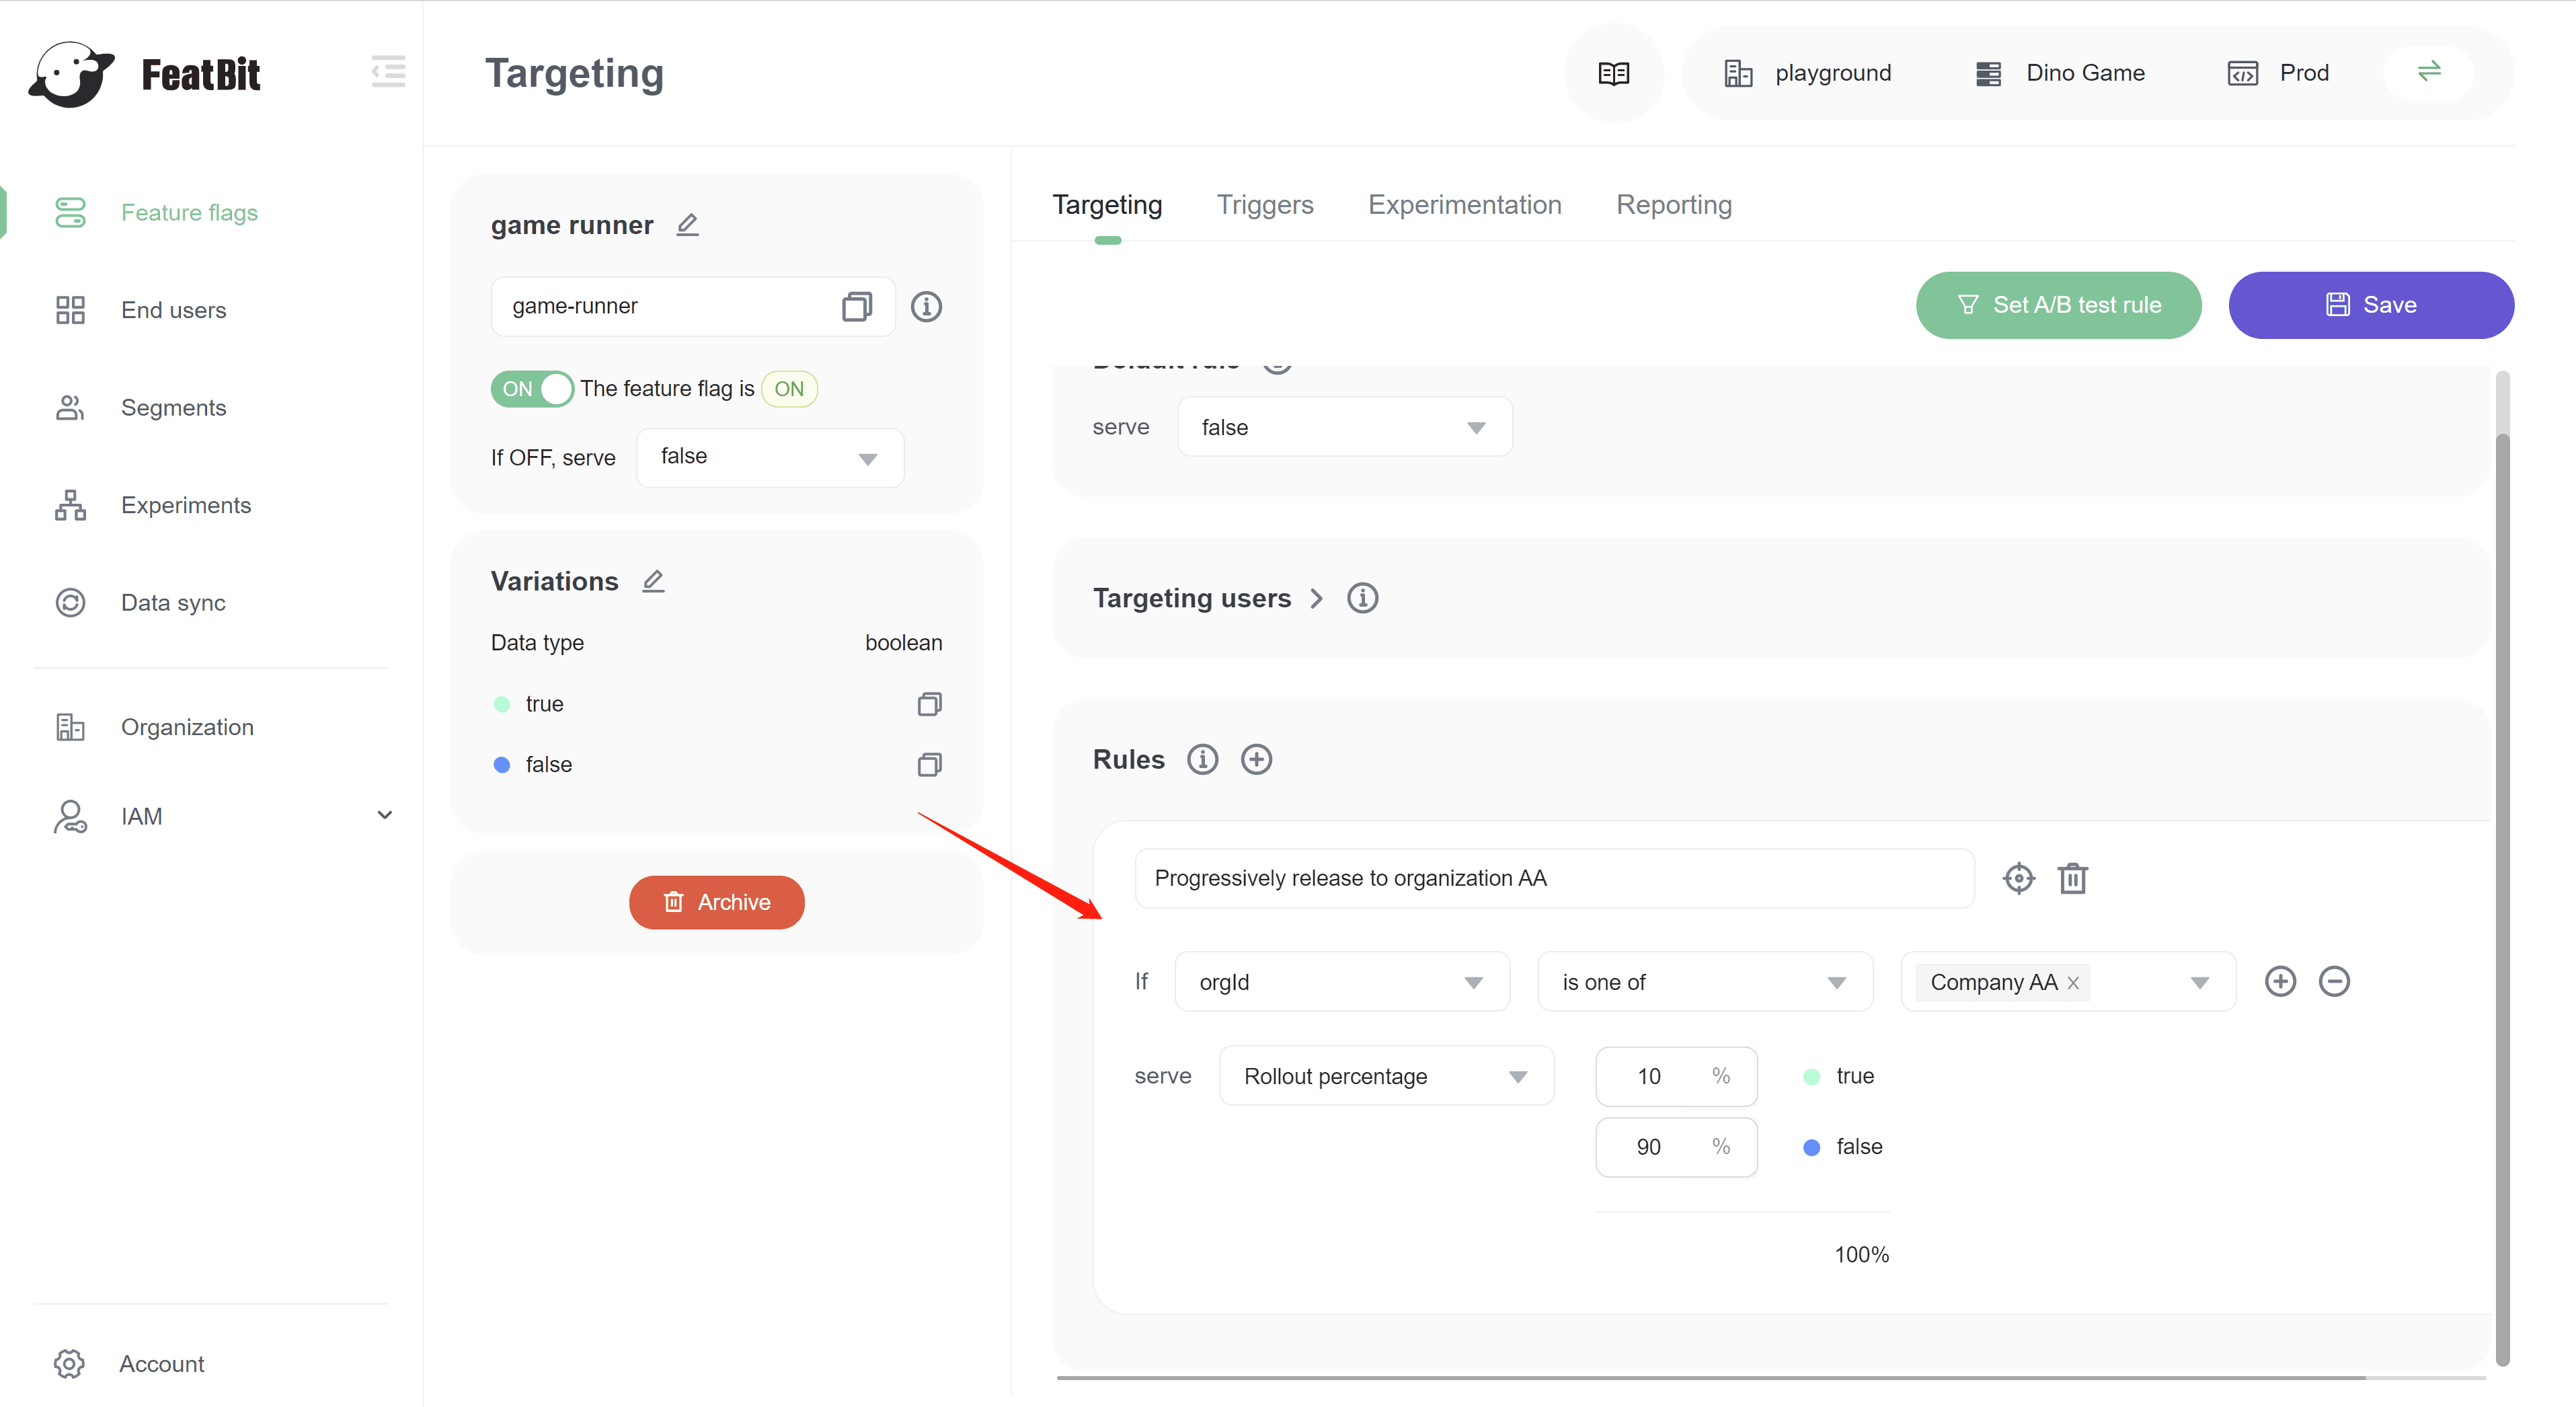Click the Save button
2576x1407 pixels.
(x=2370, y=305)
